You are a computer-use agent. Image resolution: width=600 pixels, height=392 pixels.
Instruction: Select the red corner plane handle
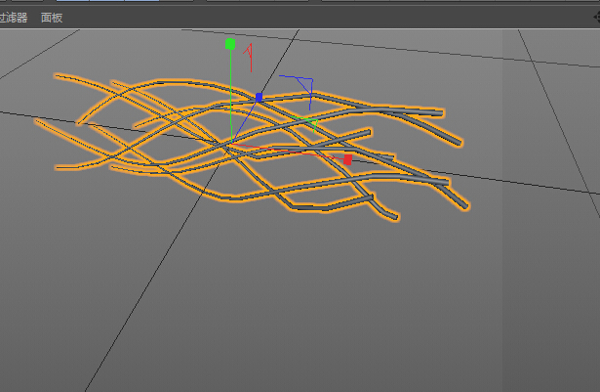pos(249,57)
